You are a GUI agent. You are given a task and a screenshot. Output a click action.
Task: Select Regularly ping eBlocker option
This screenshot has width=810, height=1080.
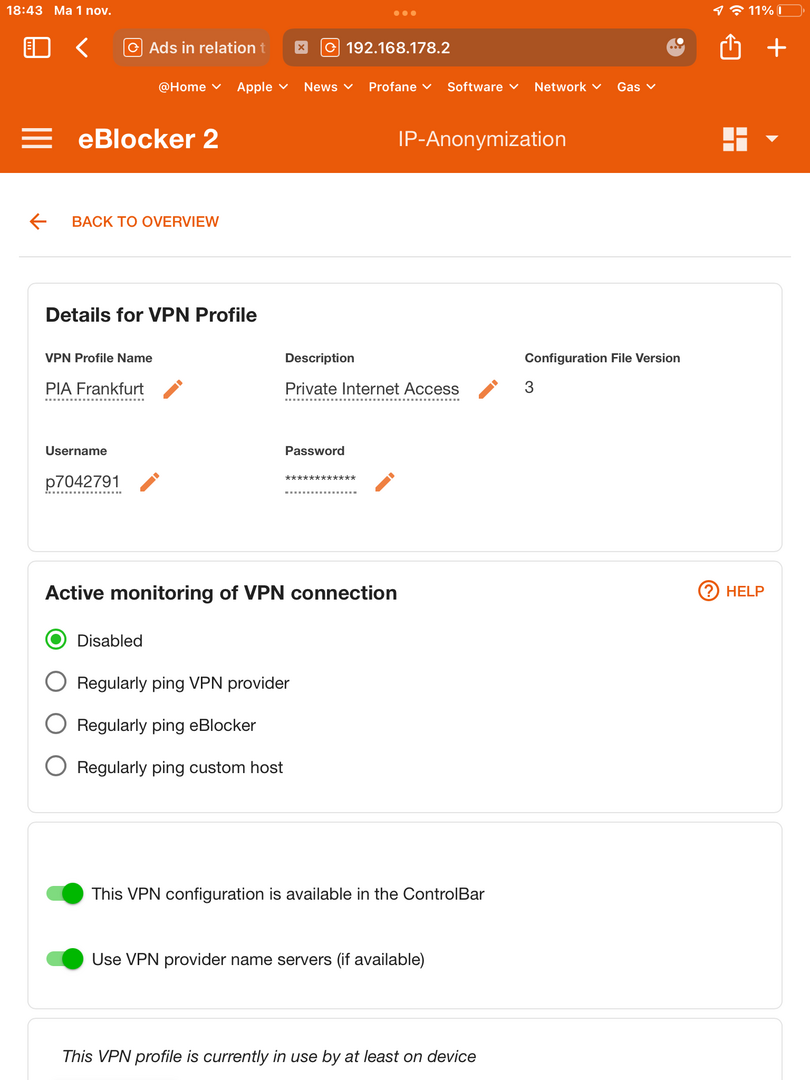click(150, 725)
